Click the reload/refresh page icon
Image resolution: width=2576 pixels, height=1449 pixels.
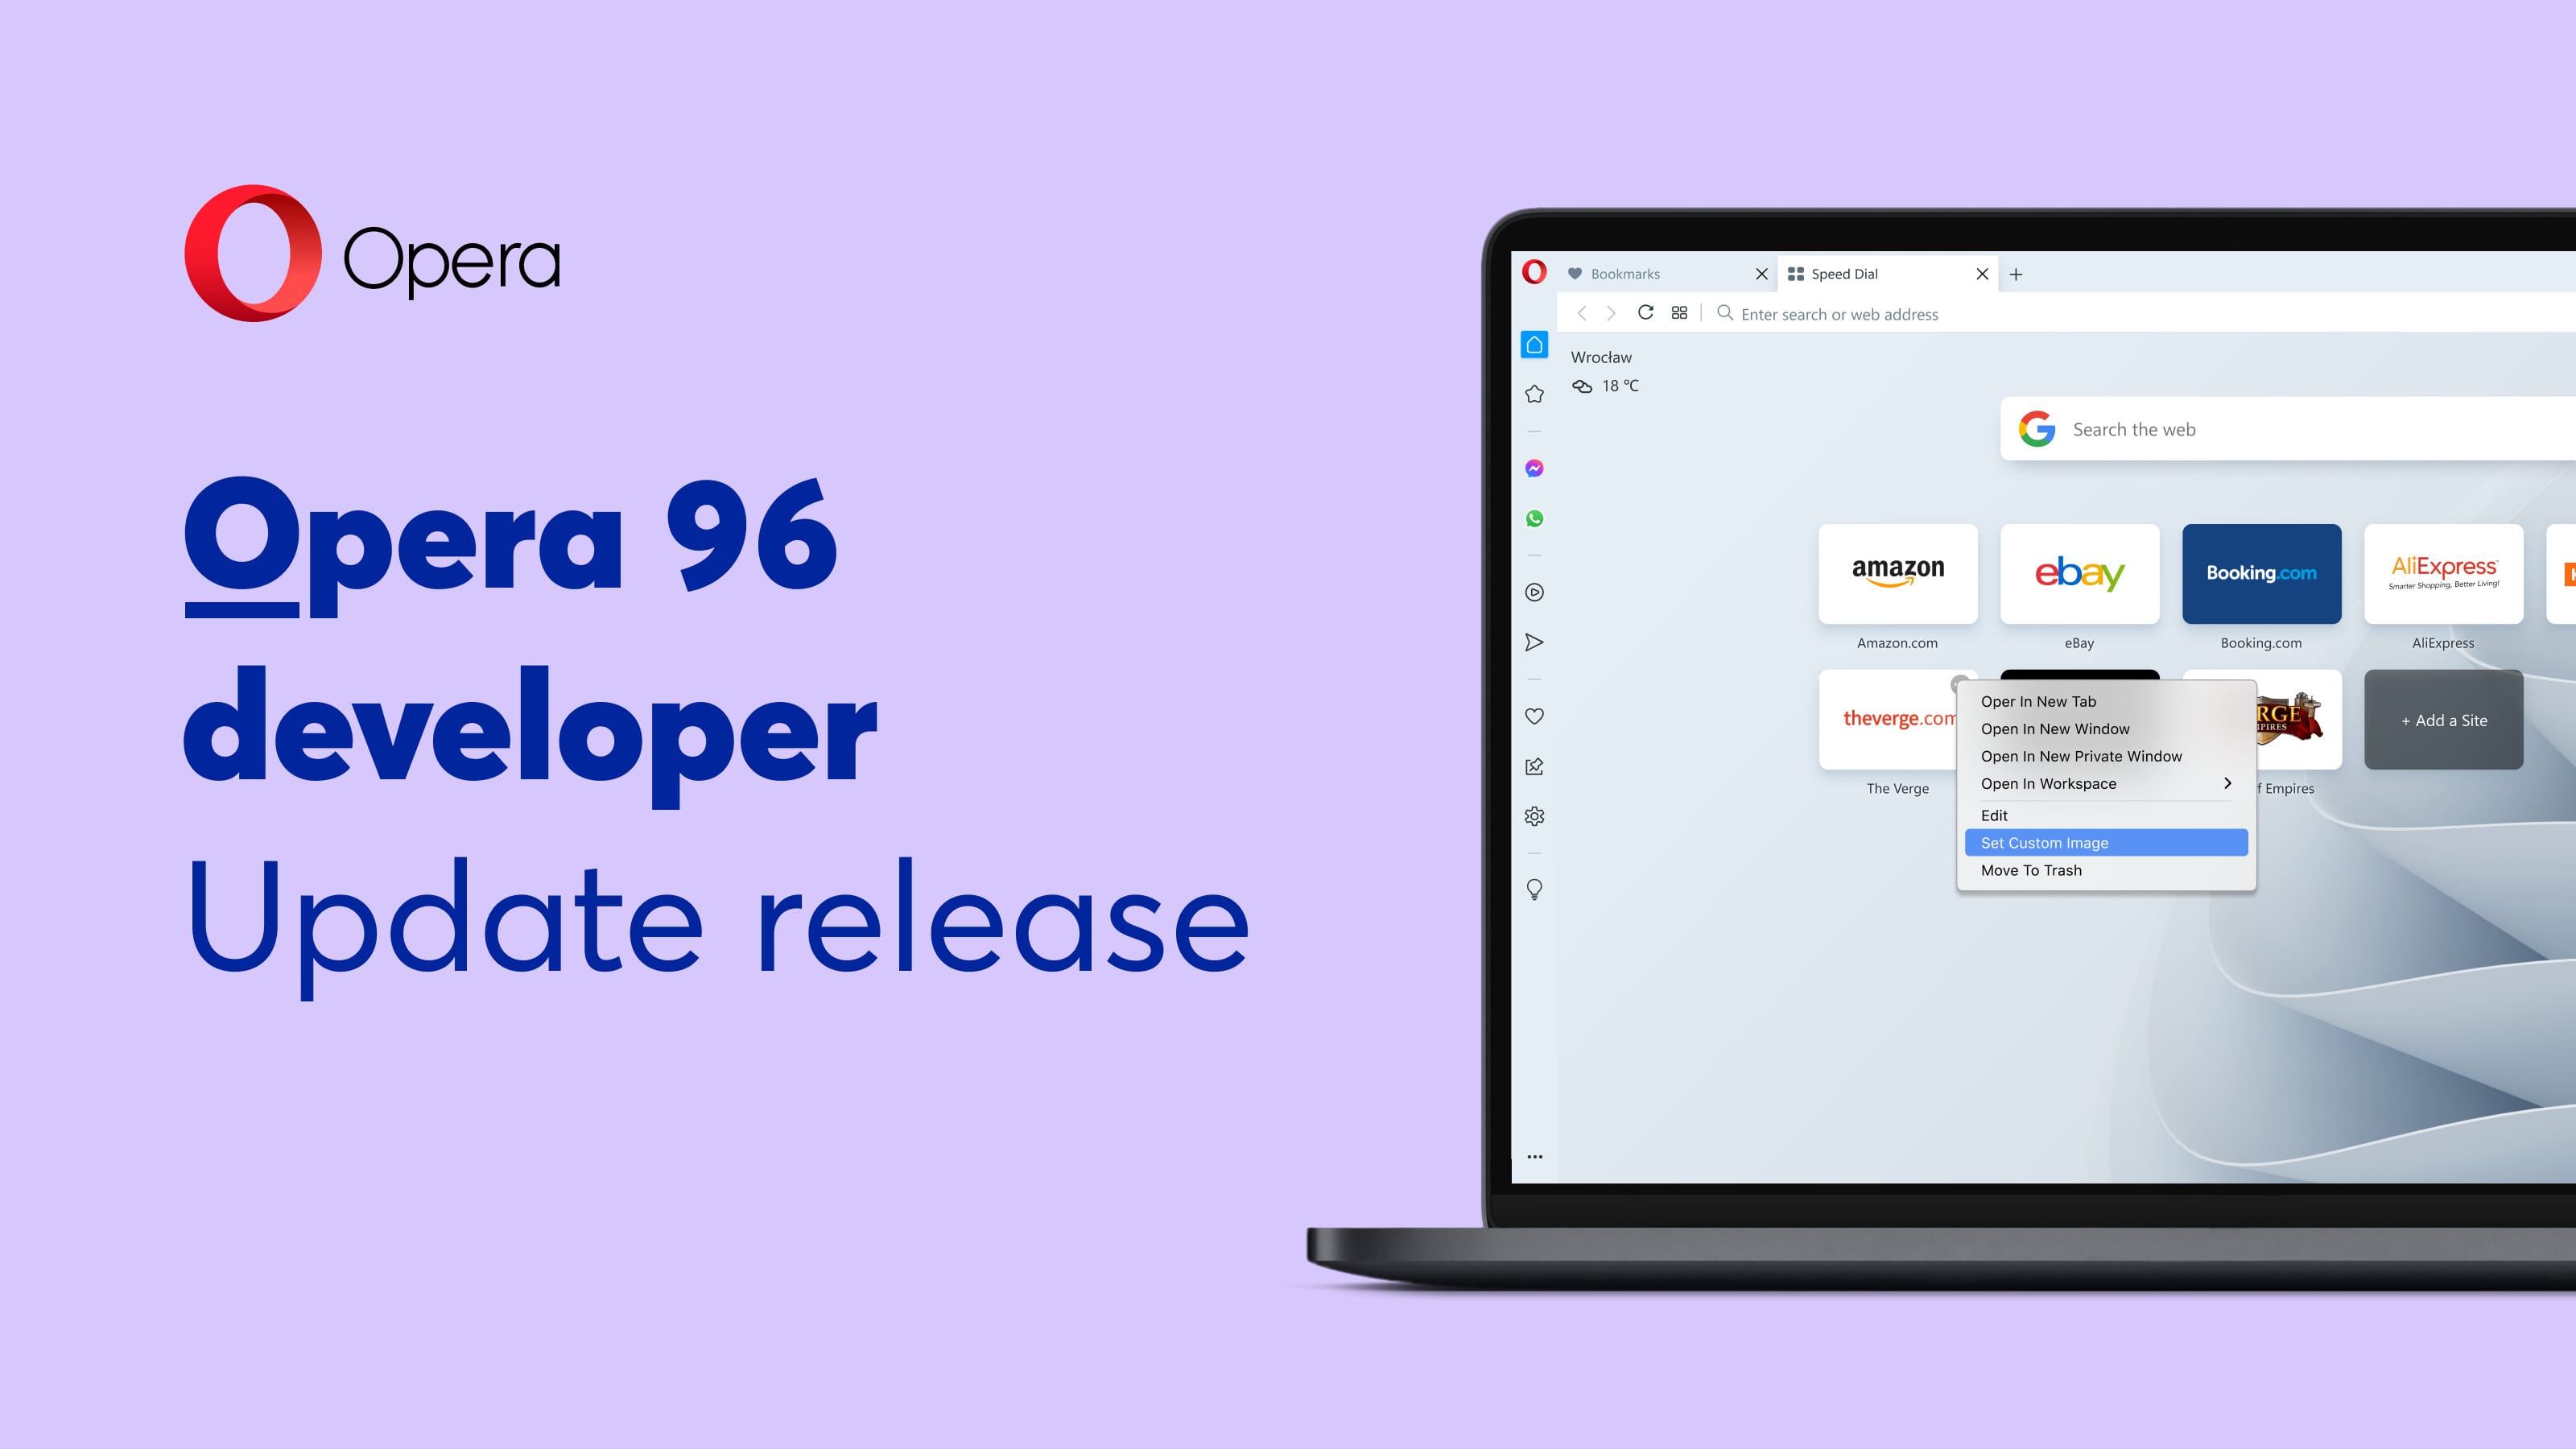click(x=1644, y=313)
